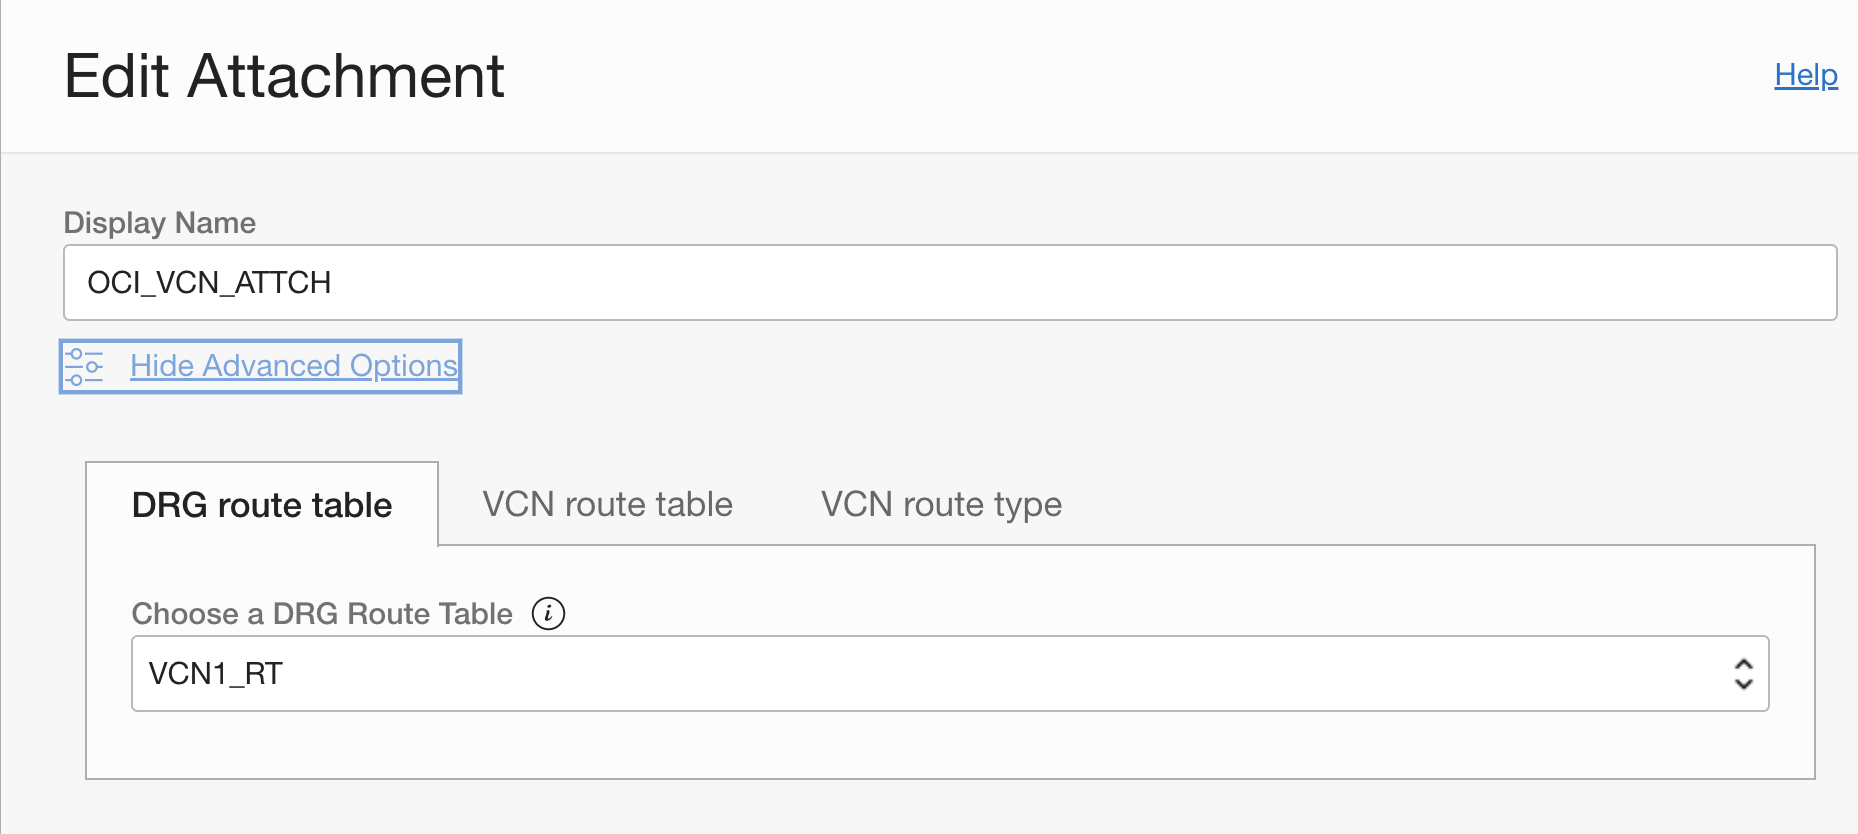Click the Edit Attachment heading
Image resolution: width=1858 pixels, height=834 pixels.
point(284,76)
